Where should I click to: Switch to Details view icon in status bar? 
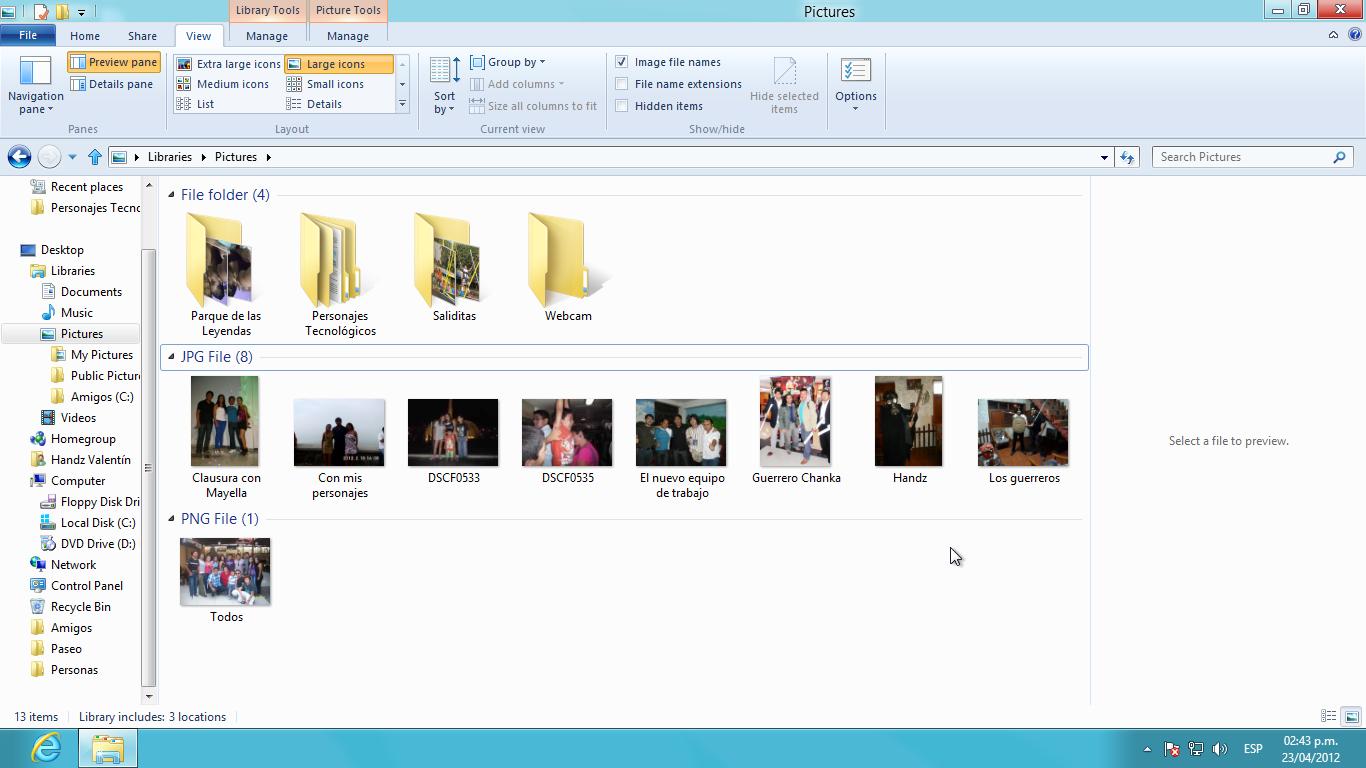click(x=1328, y=717)
